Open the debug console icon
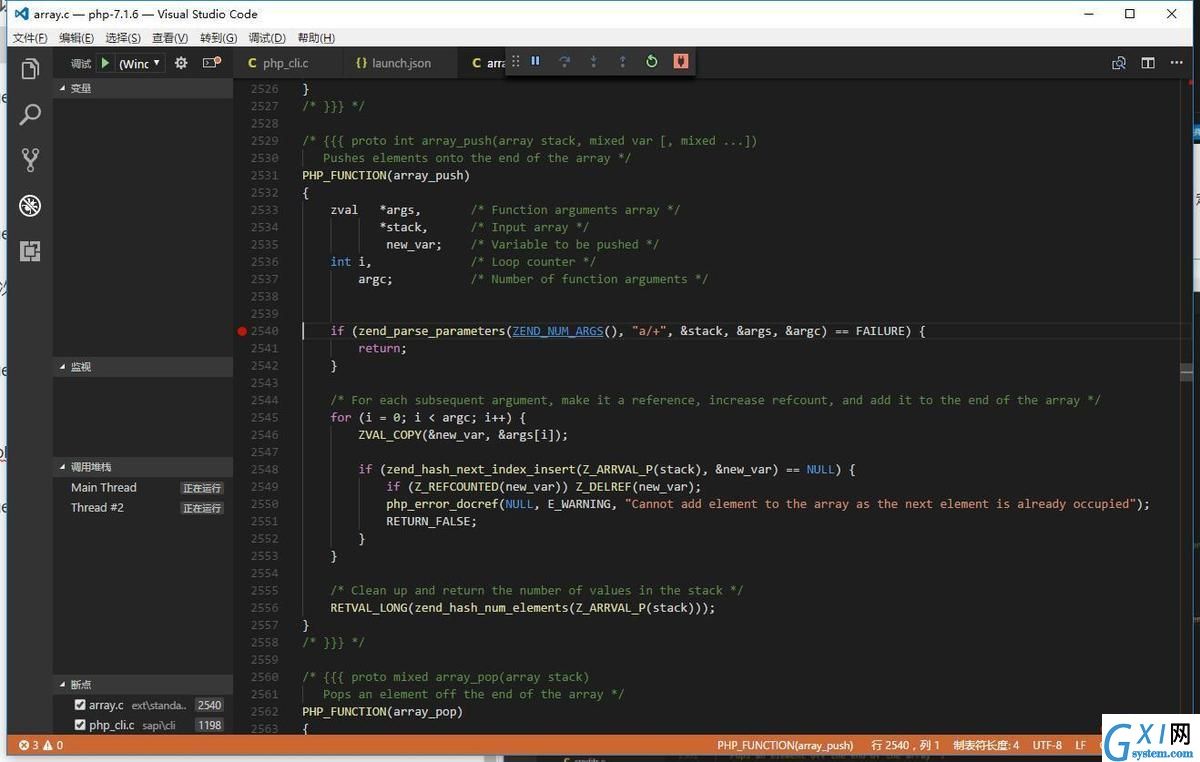This screenshot has height=762, width=1200. click(x=211, y=63)
